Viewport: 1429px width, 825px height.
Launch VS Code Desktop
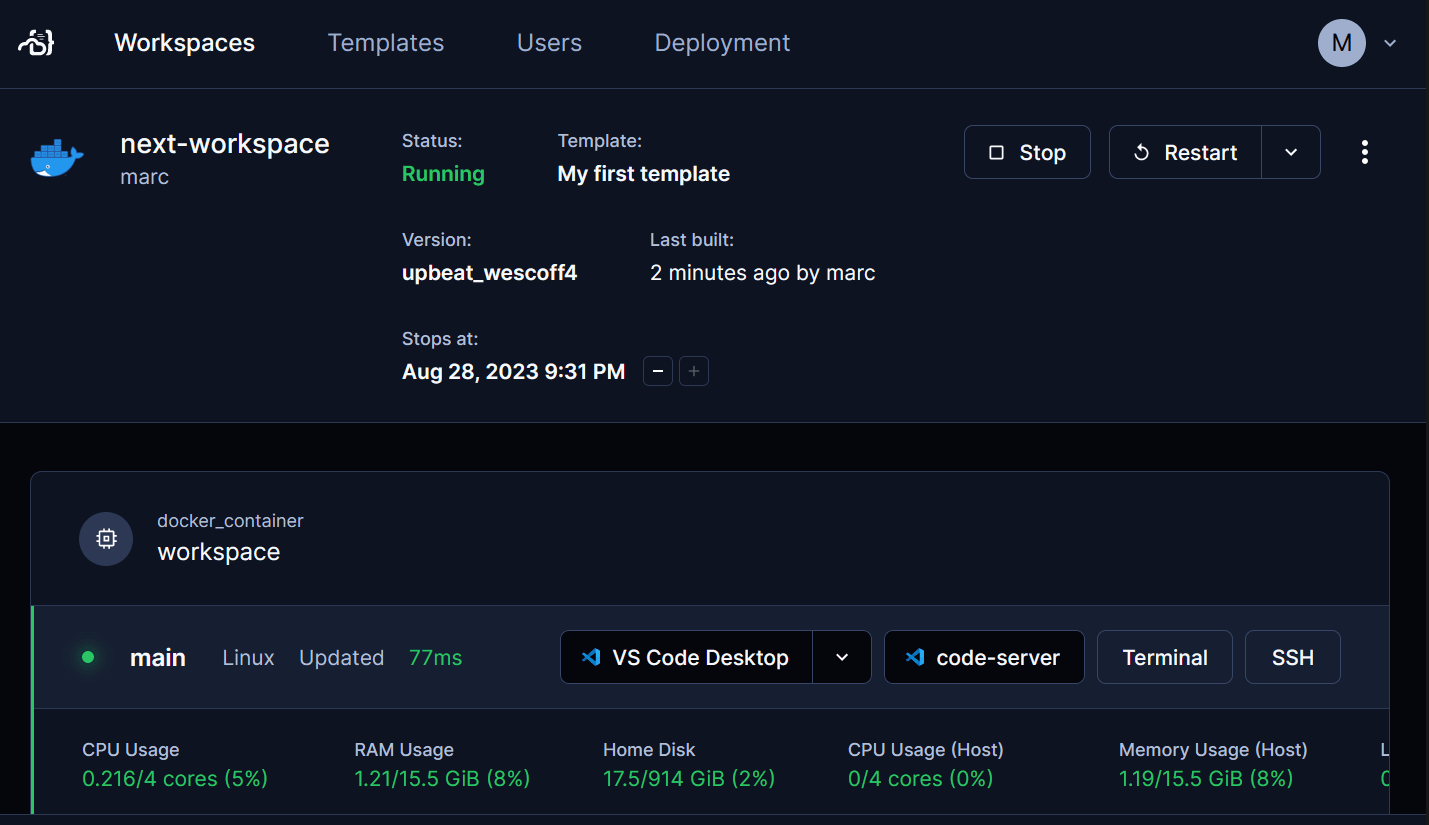point(687,657)
